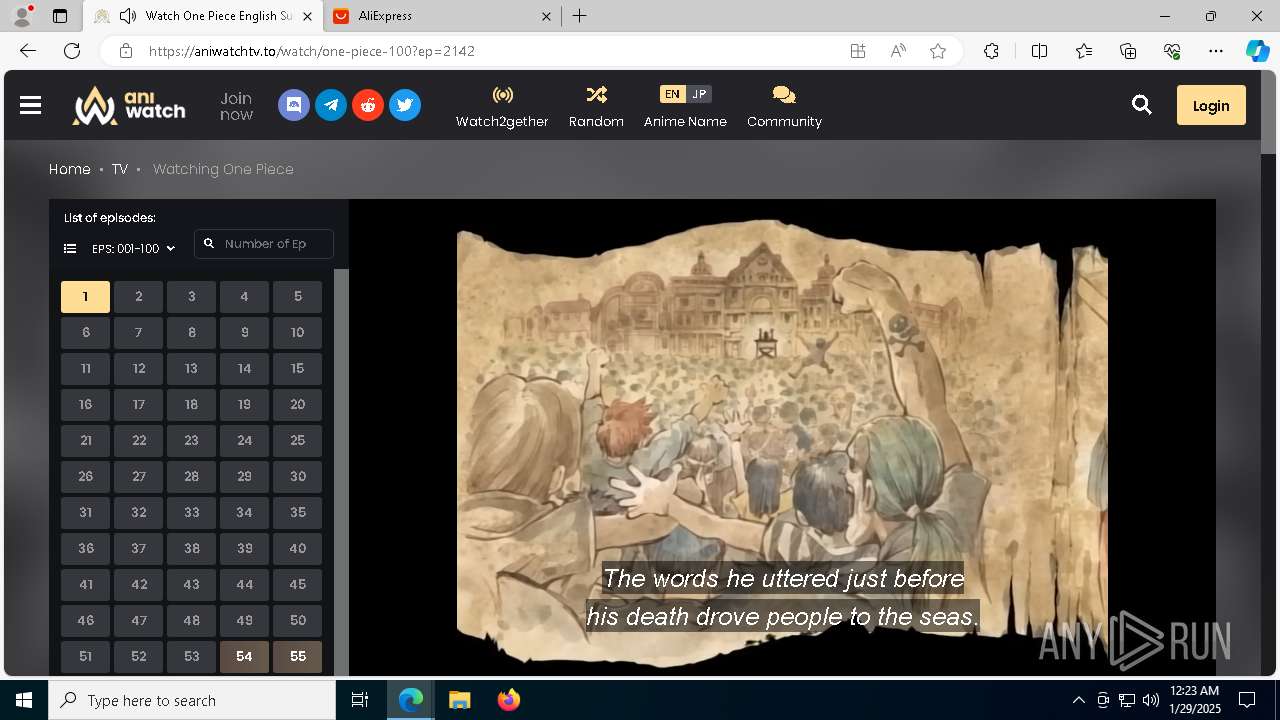
Task: Open the browser apps icon in address bar
Action: pos(858,51)
